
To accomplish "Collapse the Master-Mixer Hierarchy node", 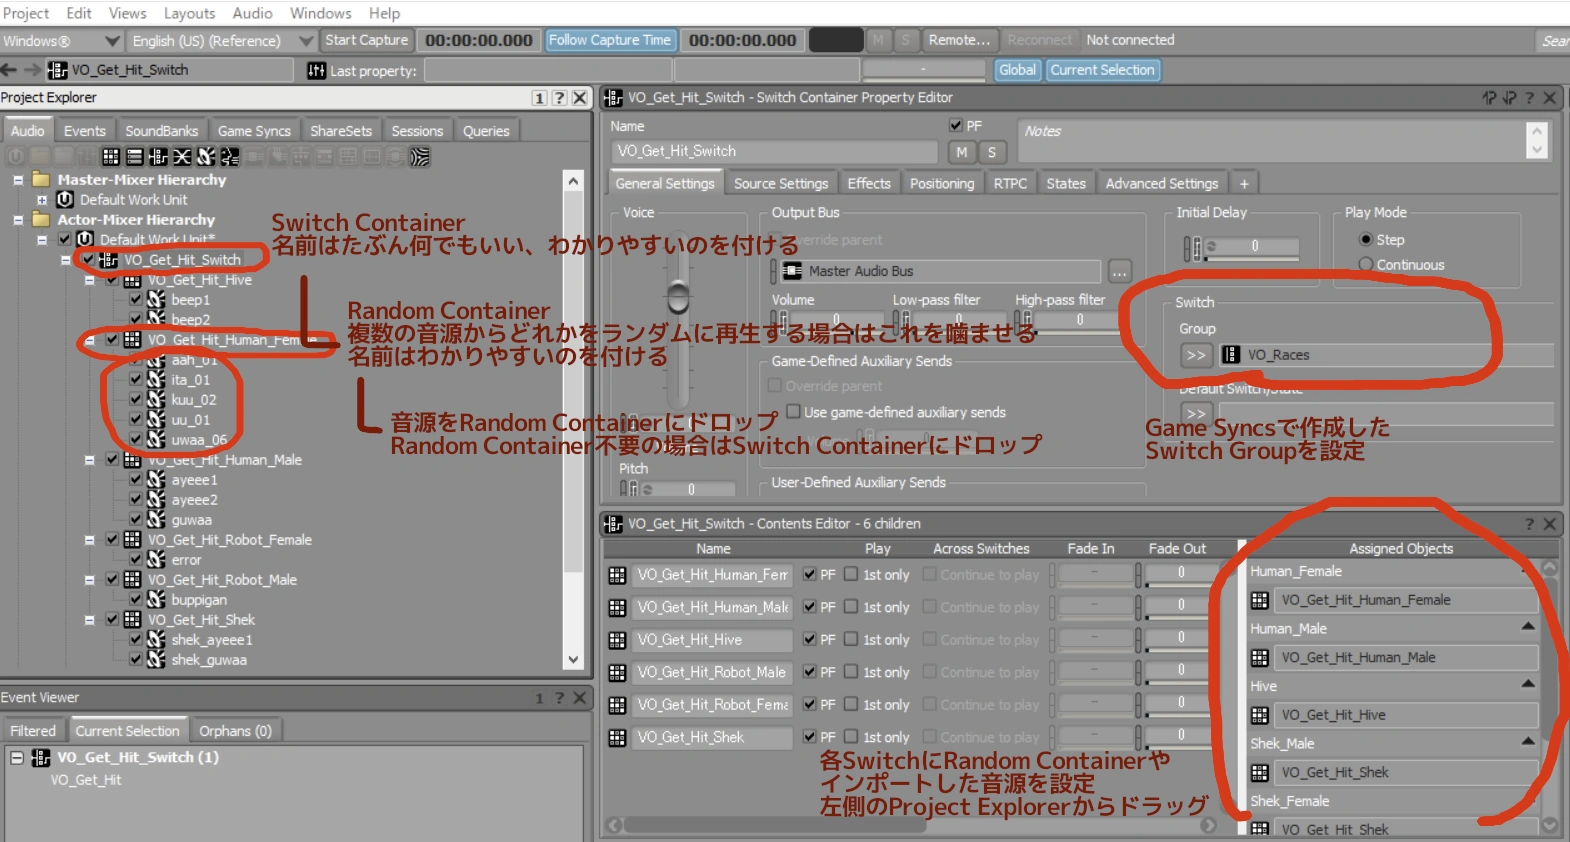I will pyautogui.click(x=18, y=180).
